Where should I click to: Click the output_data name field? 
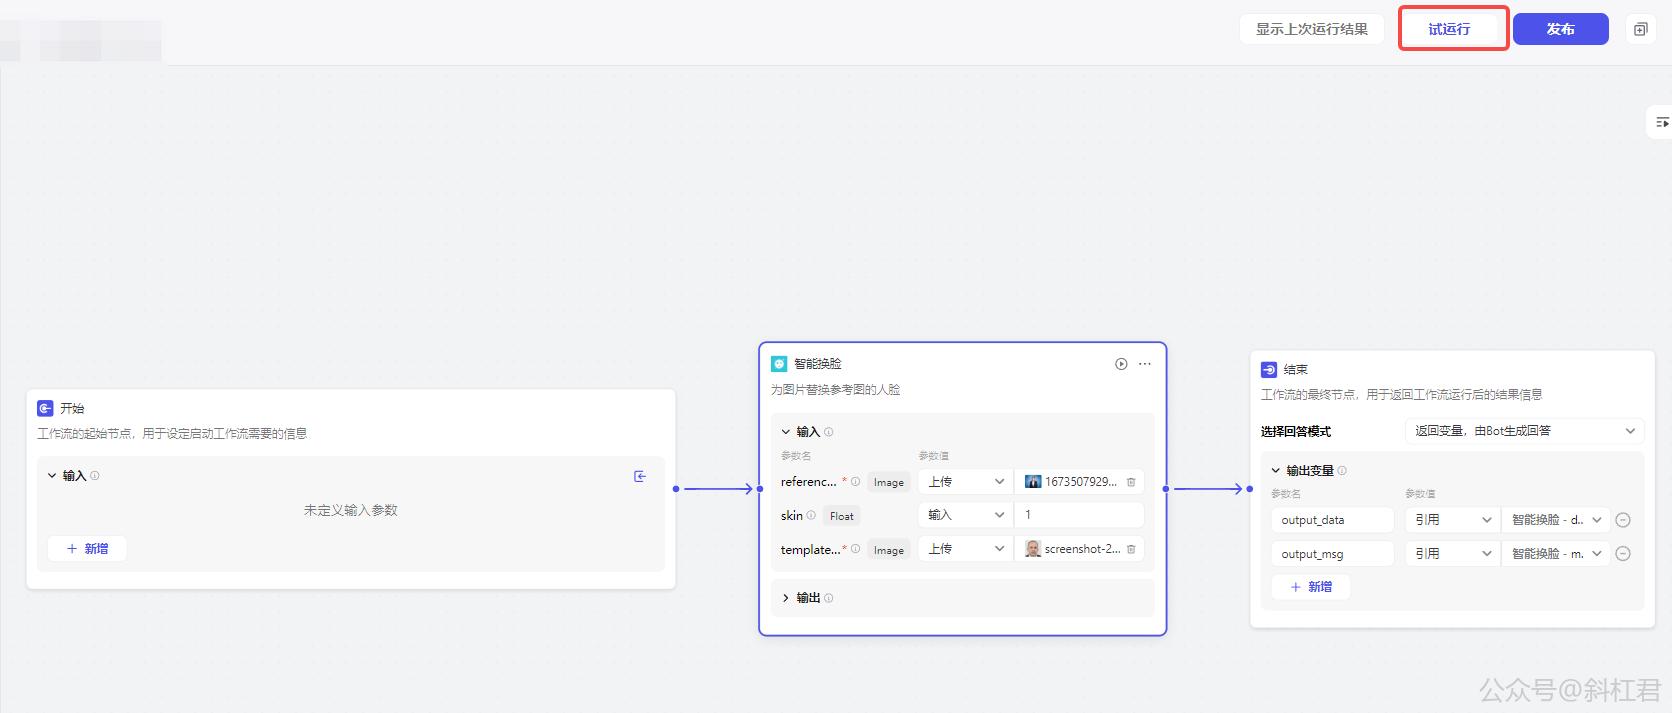click(x=1333, y=520)
